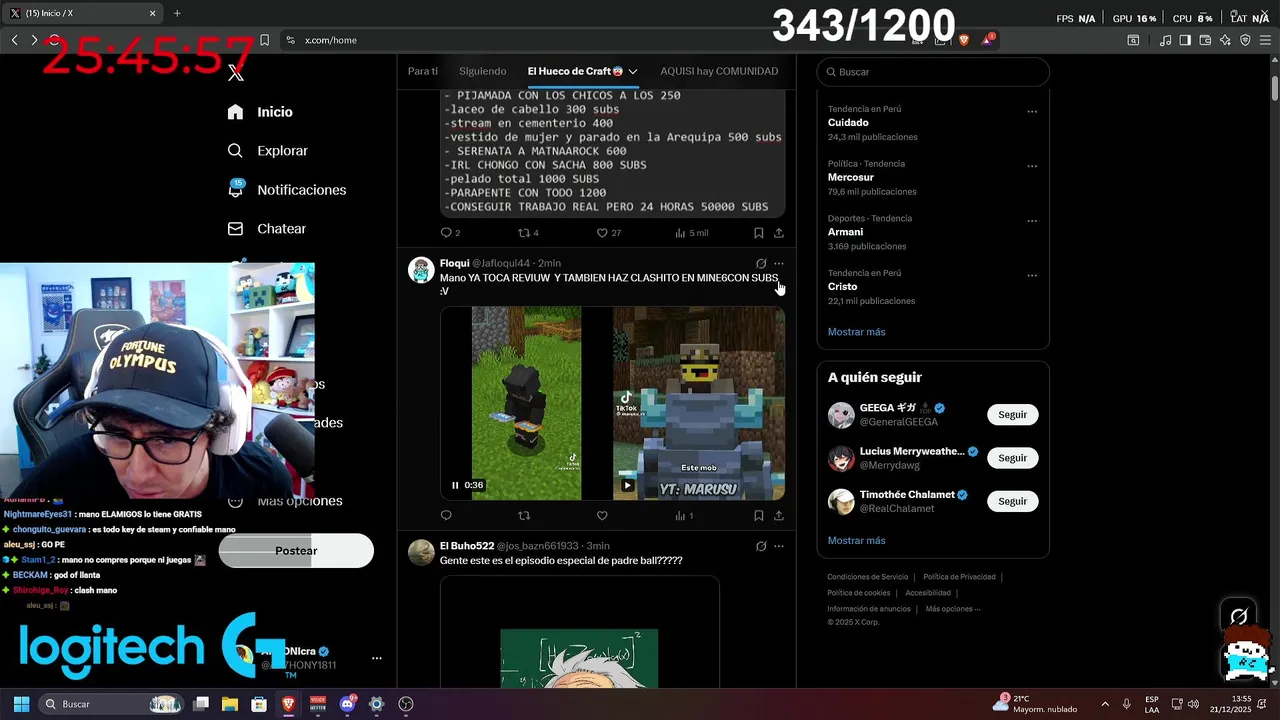Open Windows Start menu

pyautogui.click(x=21, y=704)
